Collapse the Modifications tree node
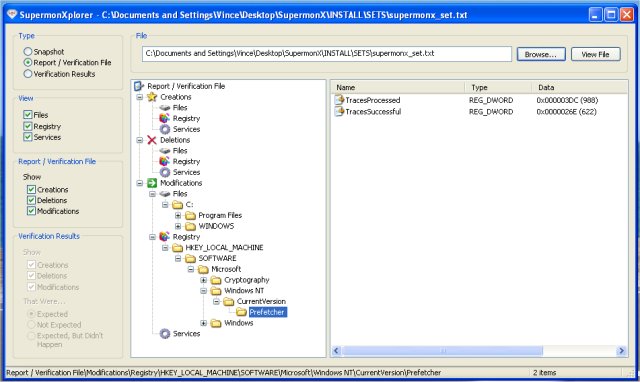Screen dimensions: 640x382 click(x=140, y=183)
